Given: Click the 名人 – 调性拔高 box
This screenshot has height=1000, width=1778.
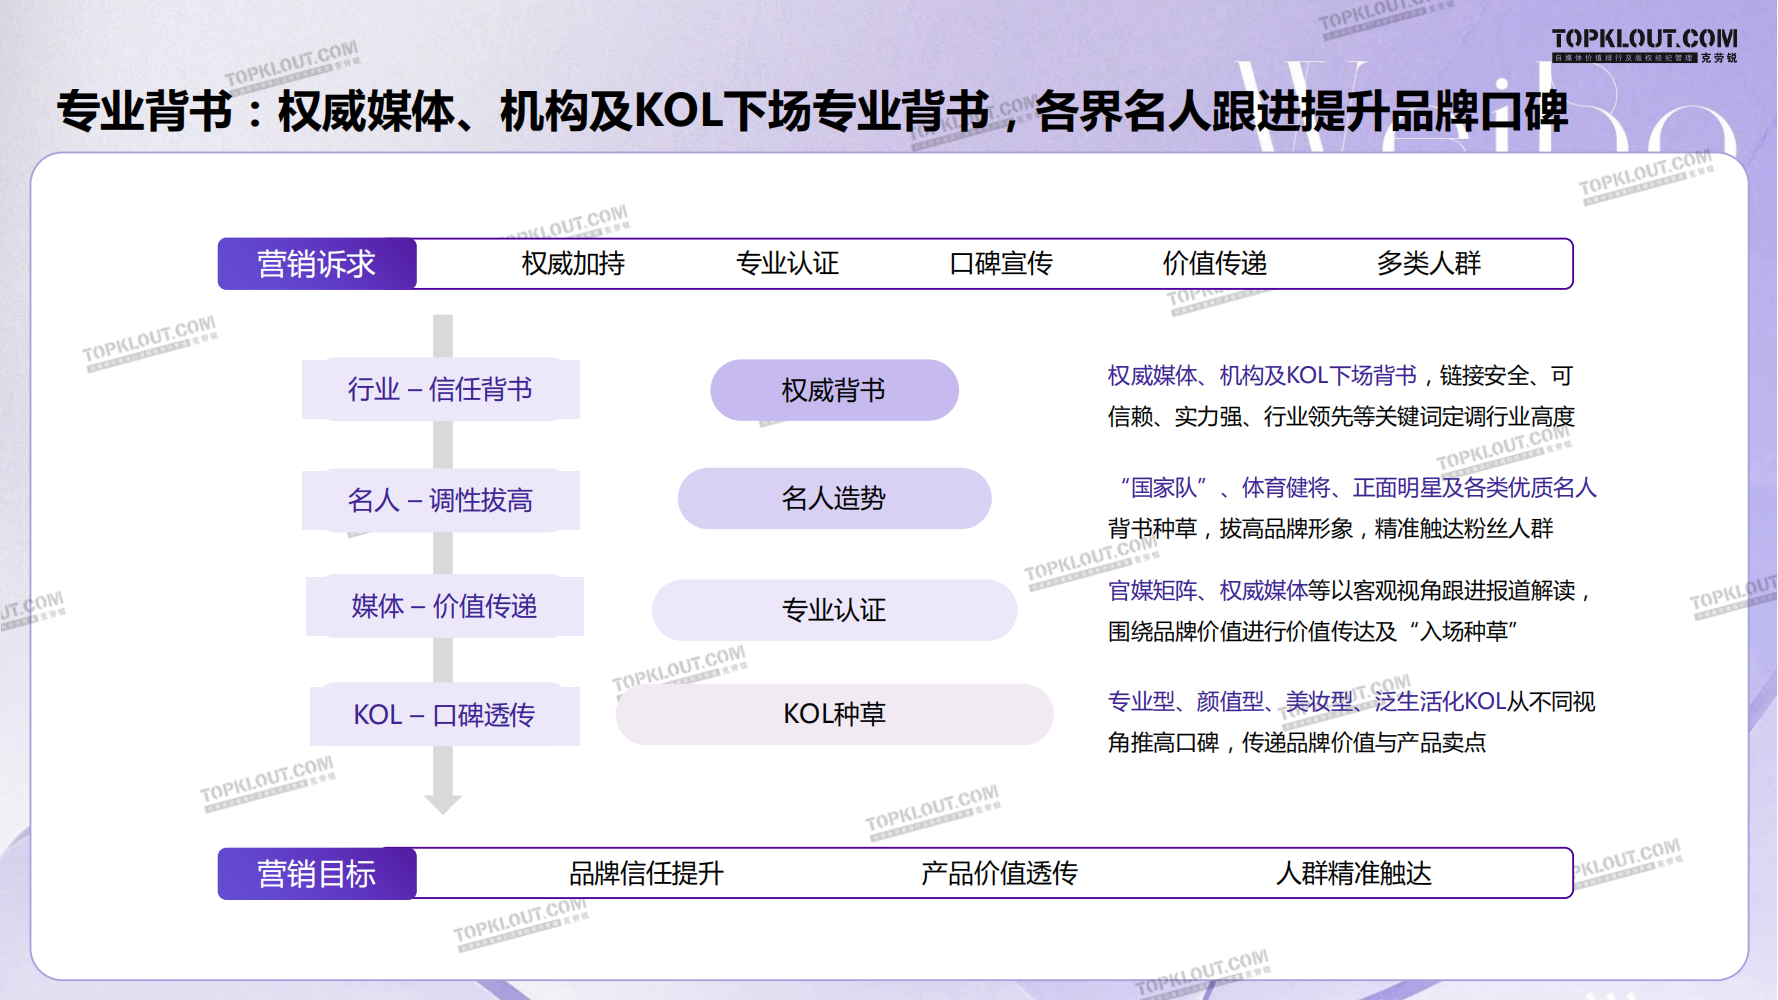Looking at the screenshot, I should [440, 500].
